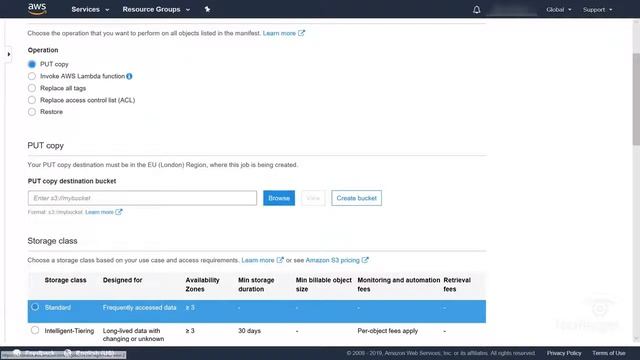Click the Feedback footer button
The width and height of the screenshot is (640, 360).
click(x=34, y=353)
